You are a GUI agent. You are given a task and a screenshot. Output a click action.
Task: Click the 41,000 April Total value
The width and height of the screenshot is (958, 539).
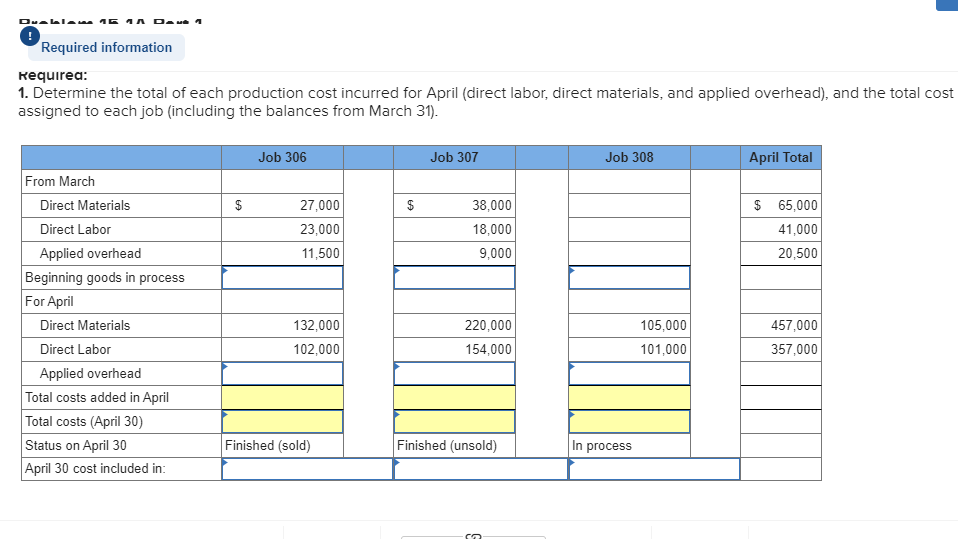tap(798, 229)
